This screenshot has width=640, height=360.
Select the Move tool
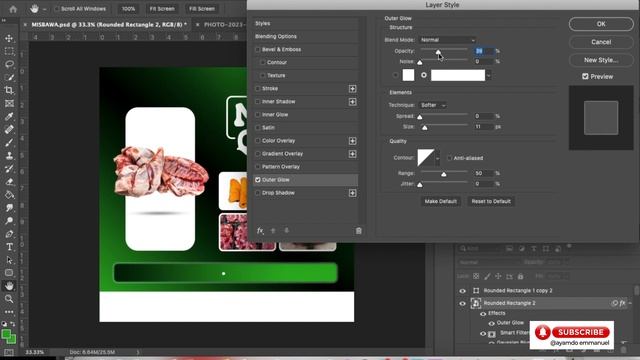tap(9, 38)
